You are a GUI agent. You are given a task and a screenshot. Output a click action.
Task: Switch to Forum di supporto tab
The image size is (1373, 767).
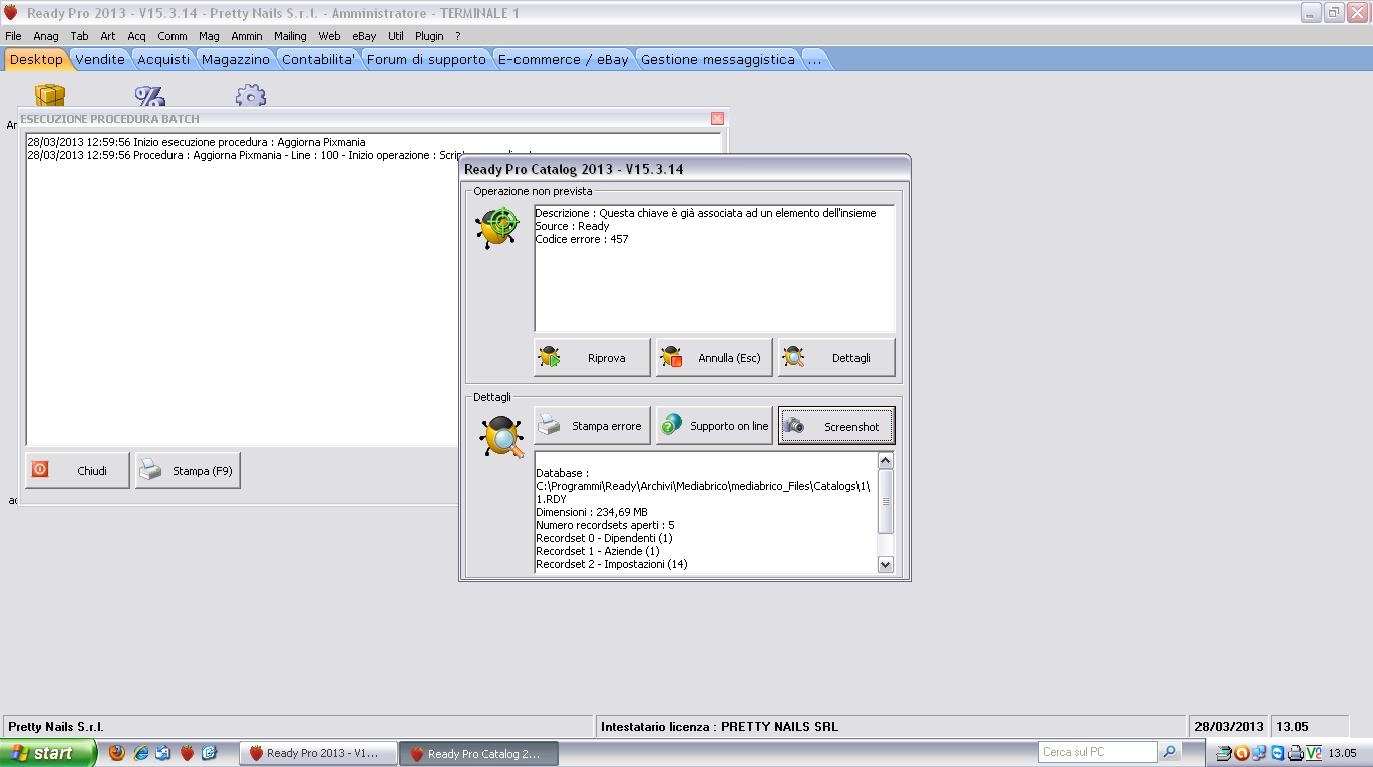[426, 59]
